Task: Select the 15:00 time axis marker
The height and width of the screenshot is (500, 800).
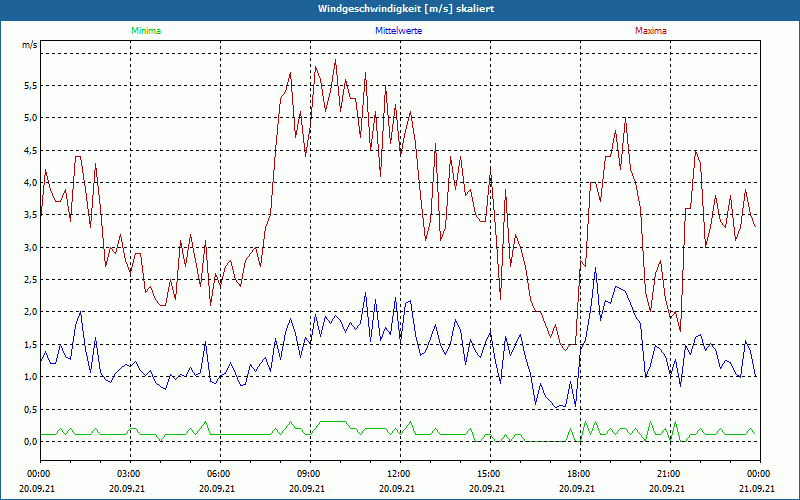Action: [x=488, y=474]
